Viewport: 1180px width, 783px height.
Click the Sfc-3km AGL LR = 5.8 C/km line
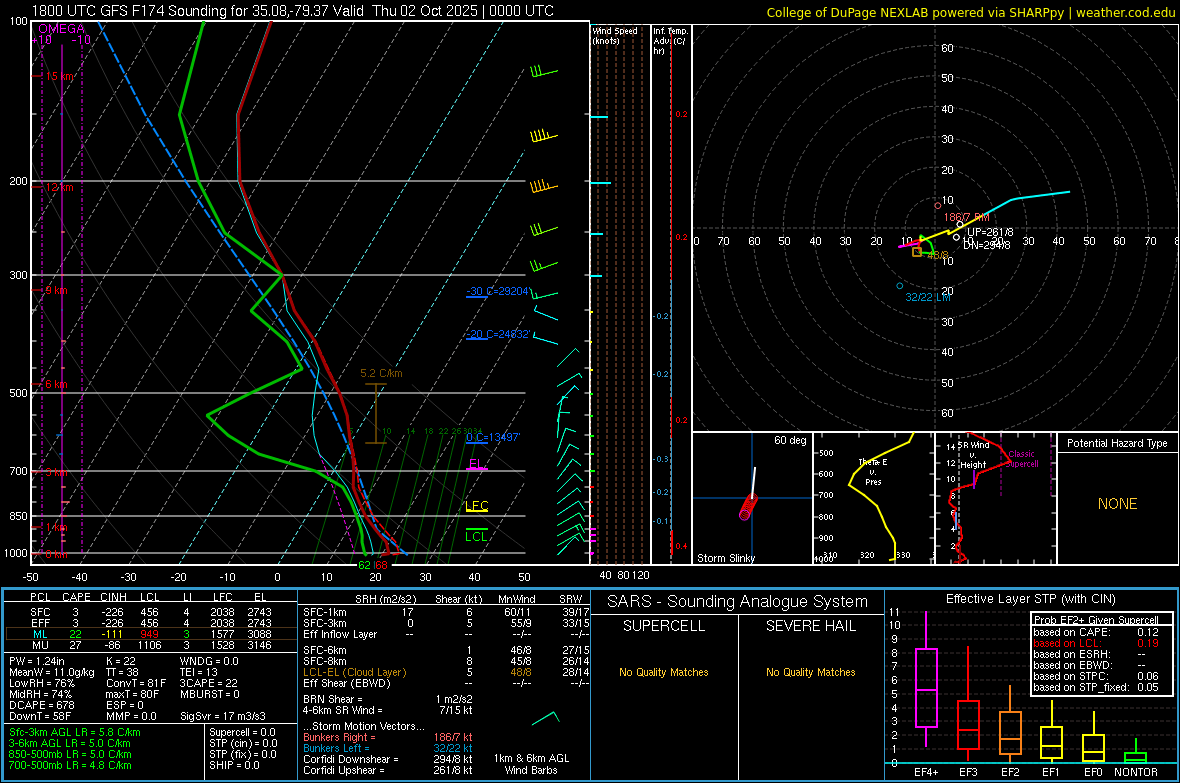click(x=75, y=732)
